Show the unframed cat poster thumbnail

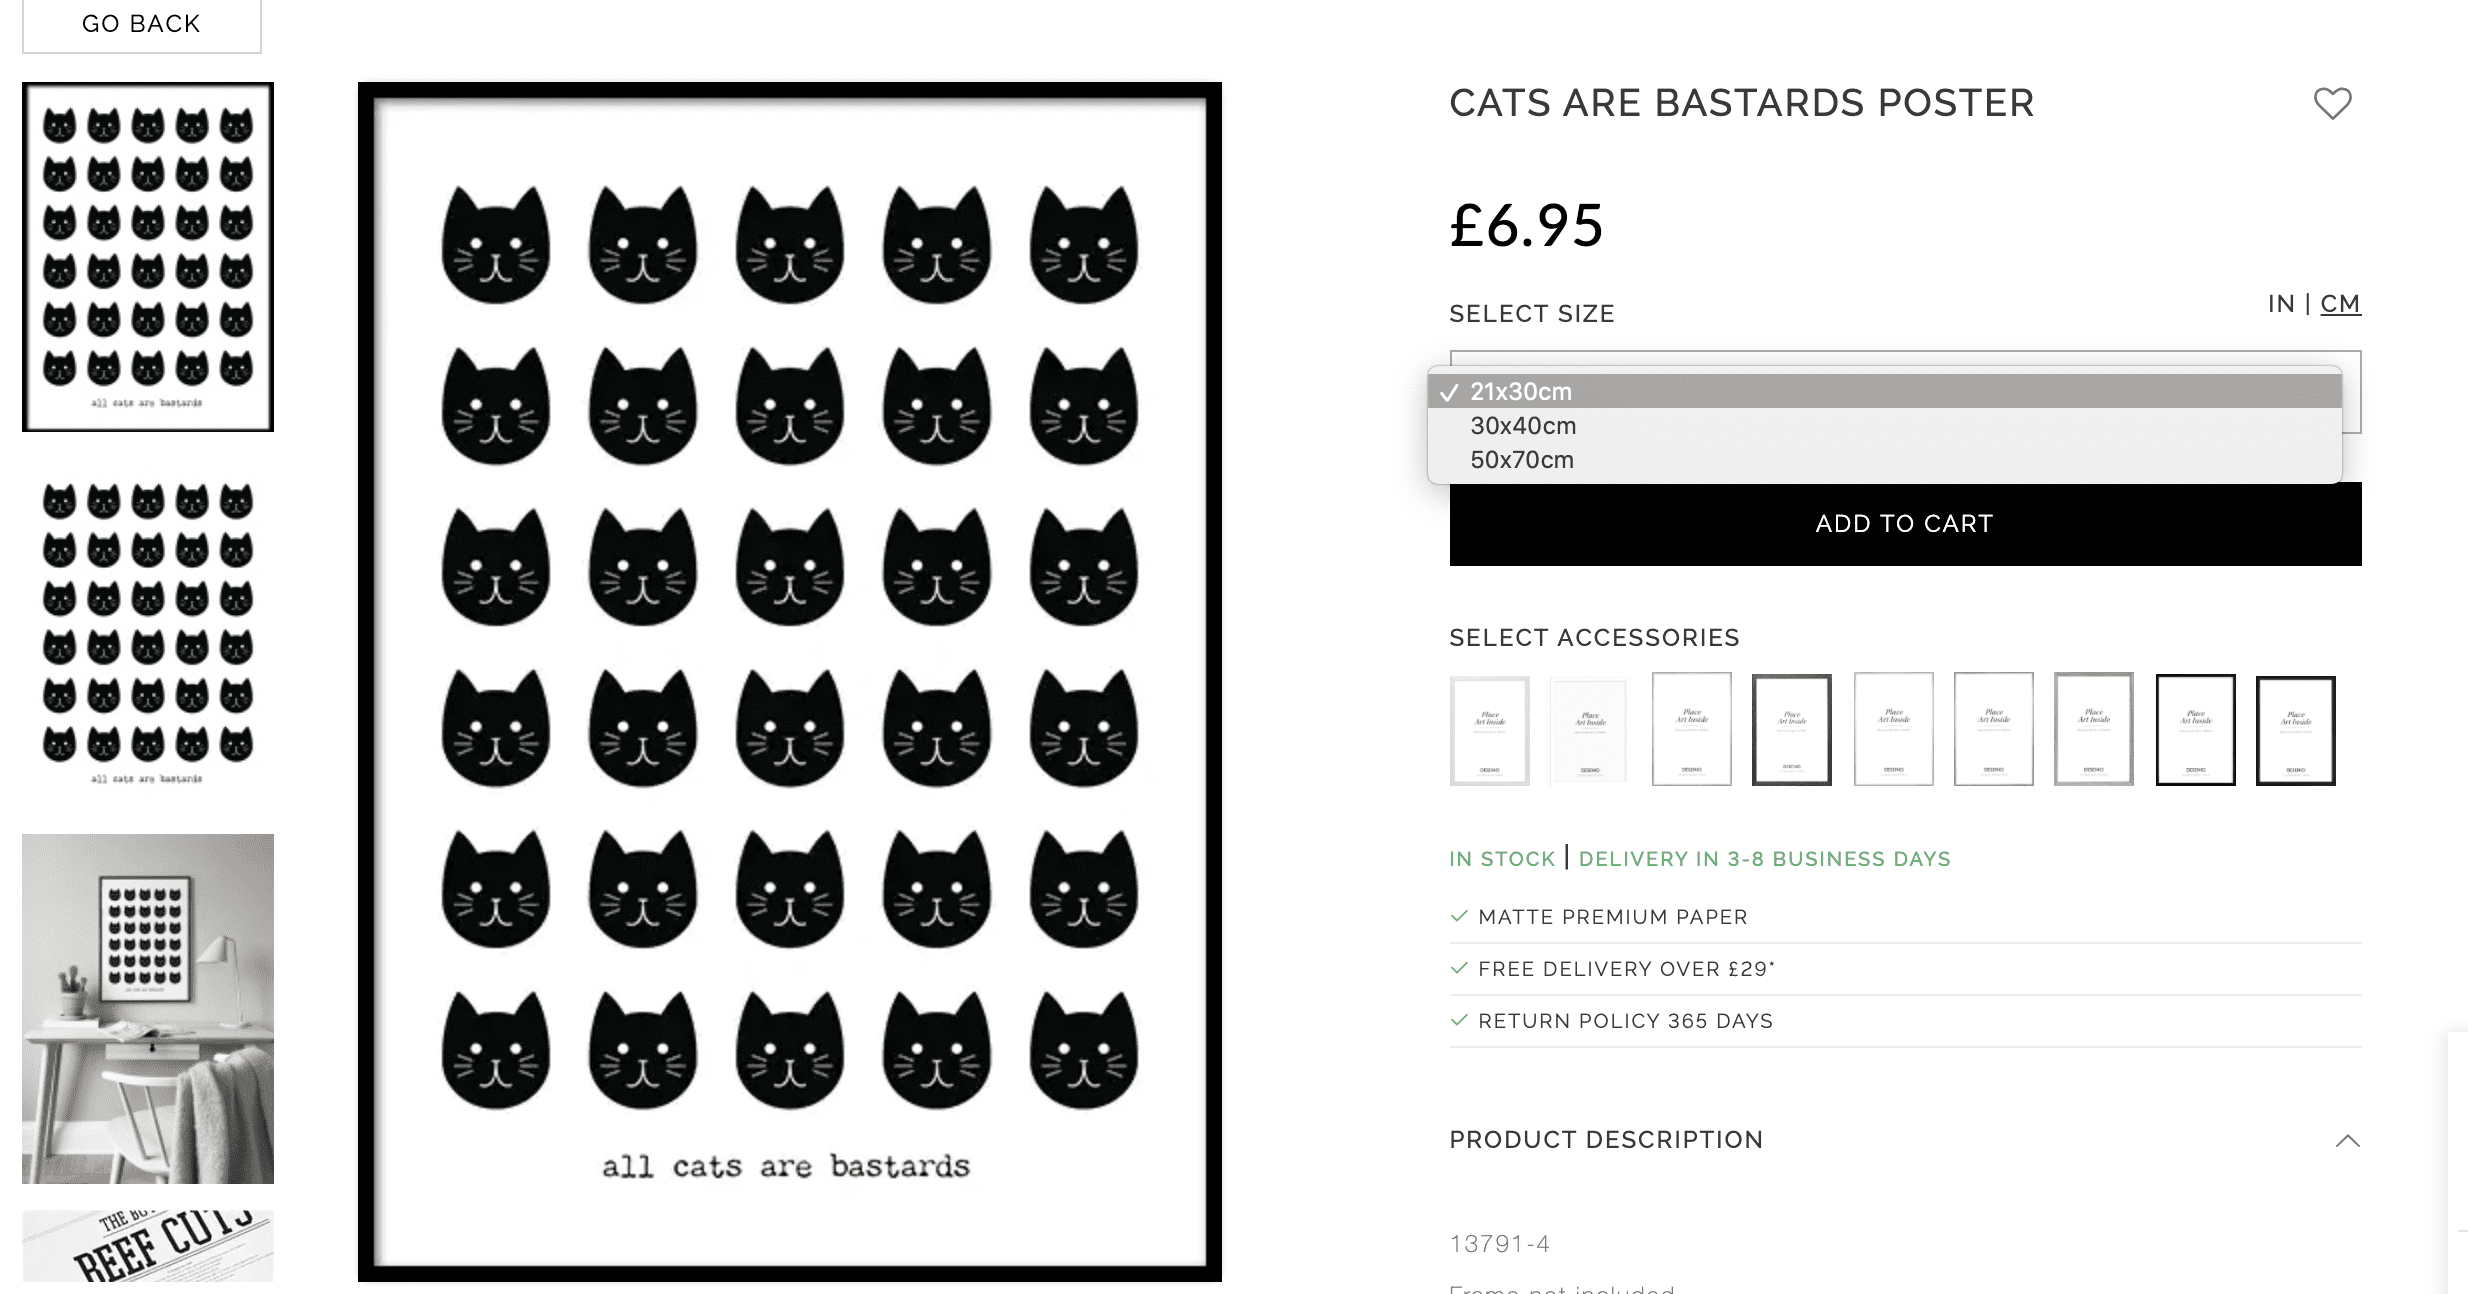click(148, 632)
